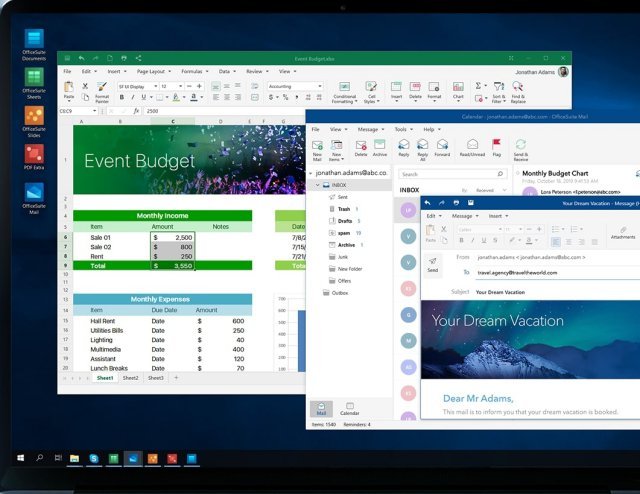Open the Archive folder in Mail

click(x=346, y=245)
